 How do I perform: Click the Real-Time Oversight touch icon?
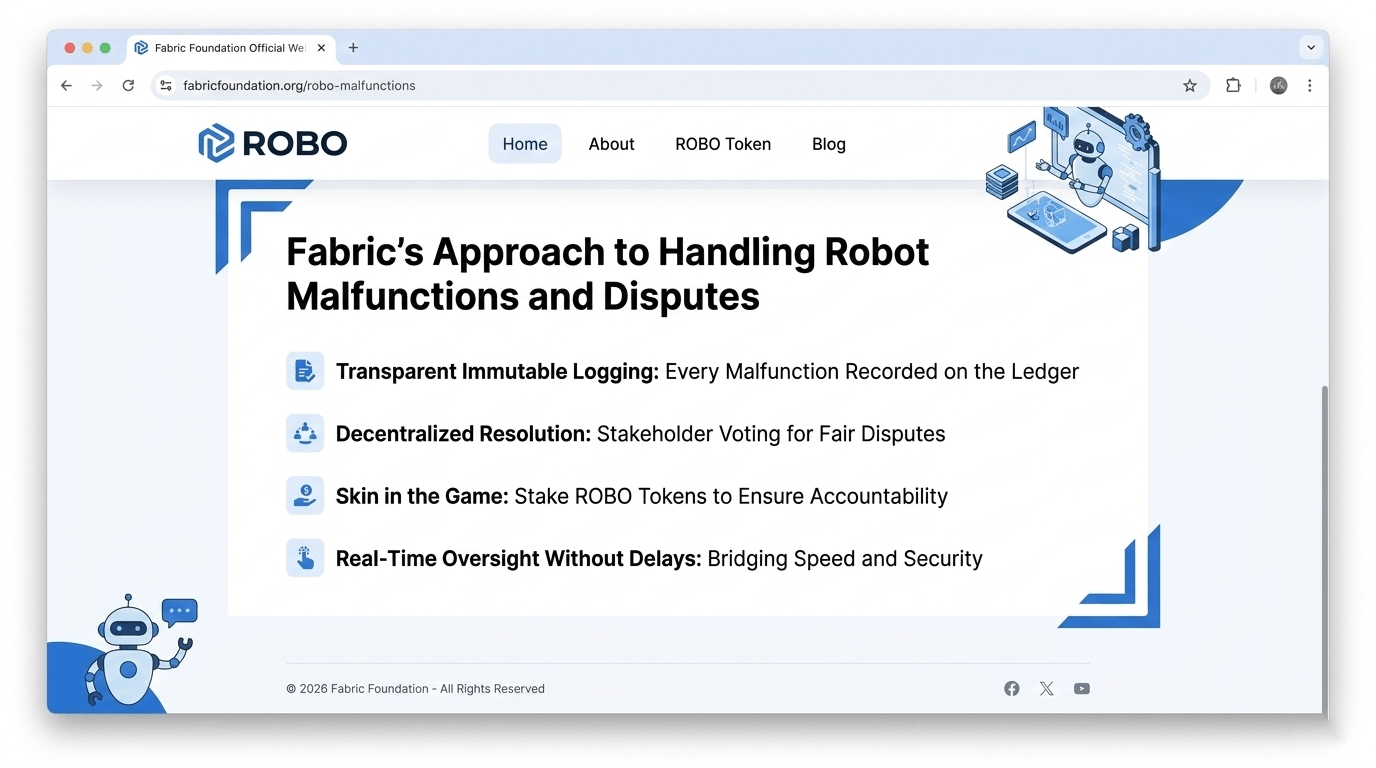(305, 558)
